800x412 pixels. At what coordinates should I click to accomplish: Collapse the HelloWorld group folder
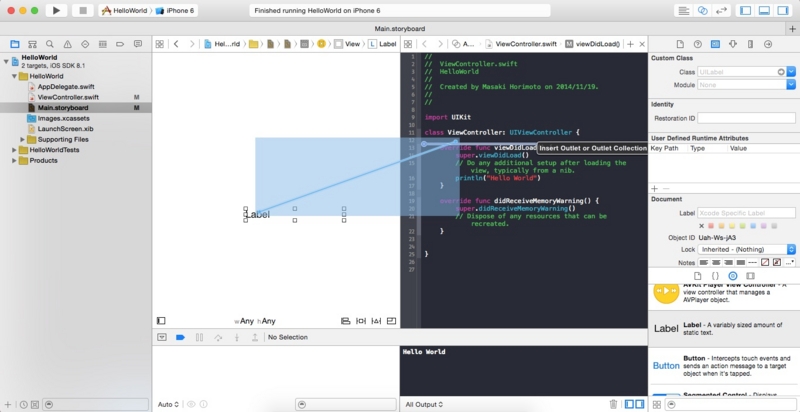(x=14, y=76)
